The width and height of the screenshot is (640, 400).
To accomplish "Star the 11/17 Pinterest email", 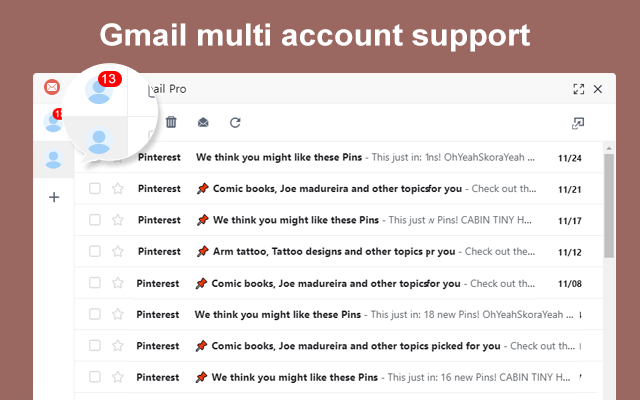I will click(x=118, y=220).
